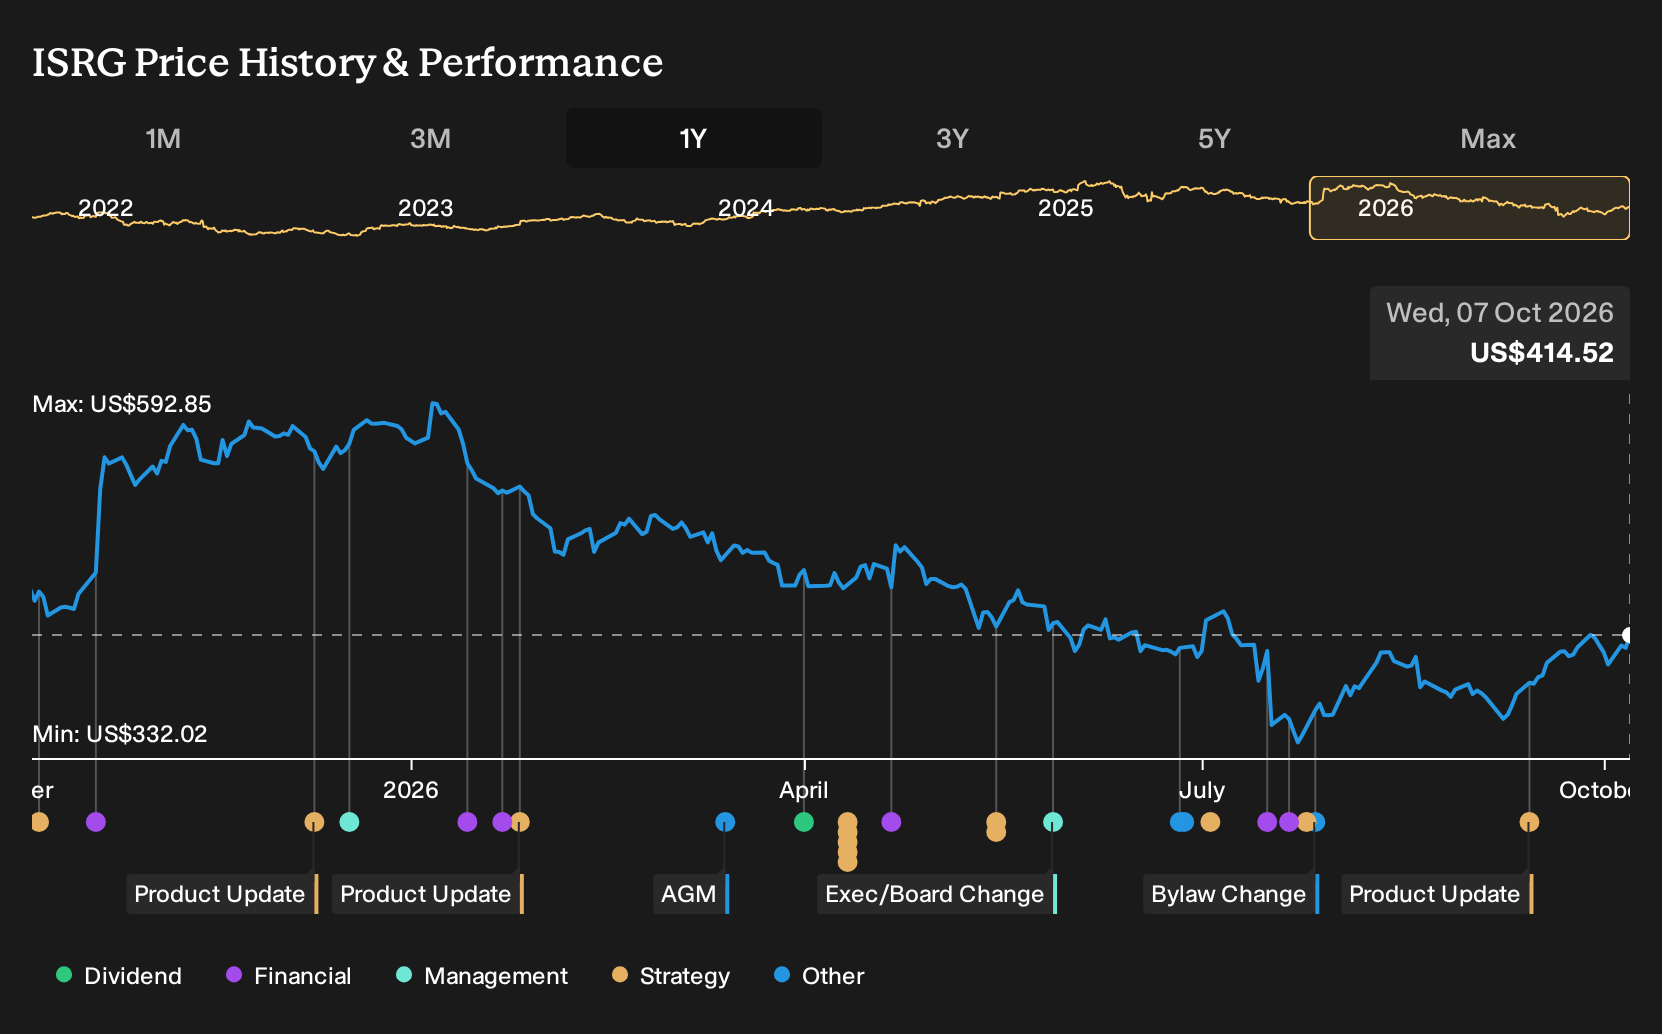The image size is (1662, 1034).
Task: Click the 2024 year label in the overview chart
Action: coord(745,208)
